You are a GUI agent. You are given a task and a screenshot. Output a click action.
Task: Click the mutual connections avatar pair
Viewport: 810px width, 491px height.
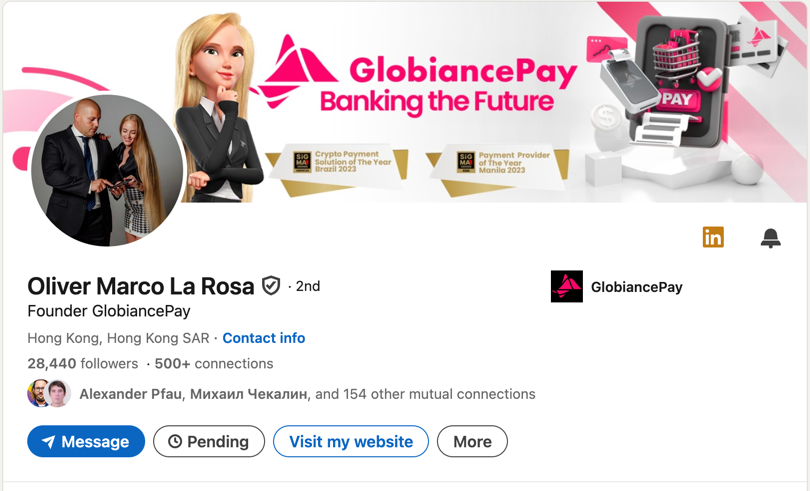click(x=48, y=394)
